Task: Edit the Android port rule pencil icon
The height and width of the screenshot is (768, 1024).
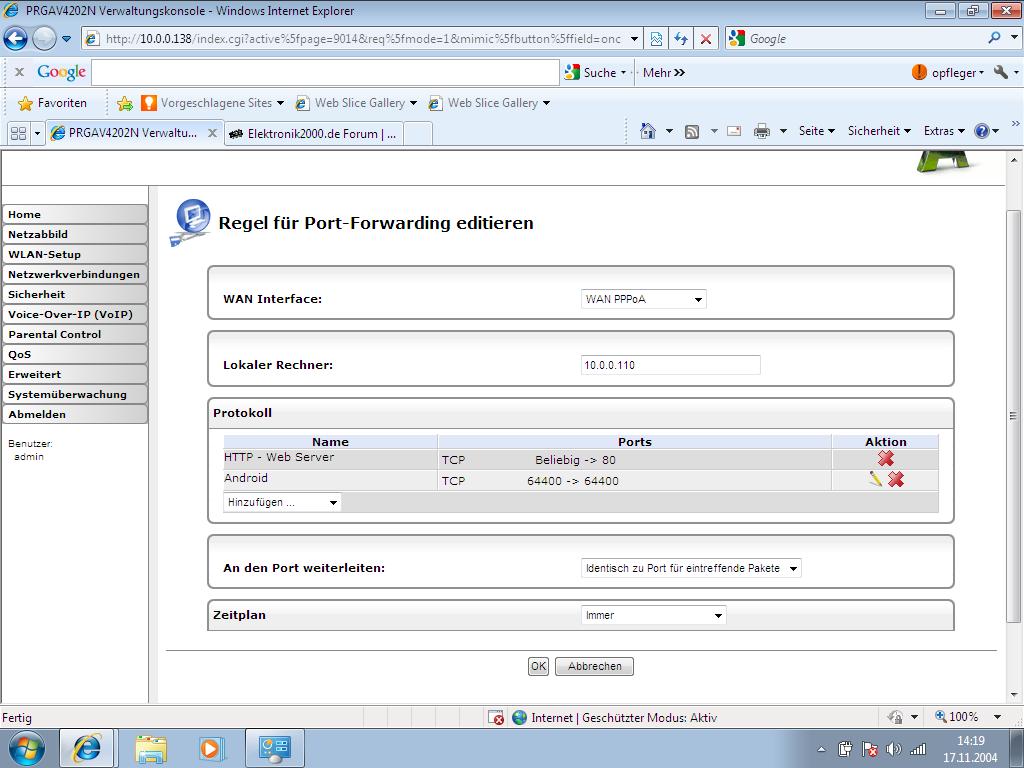Action: click(x=875, y=479)
